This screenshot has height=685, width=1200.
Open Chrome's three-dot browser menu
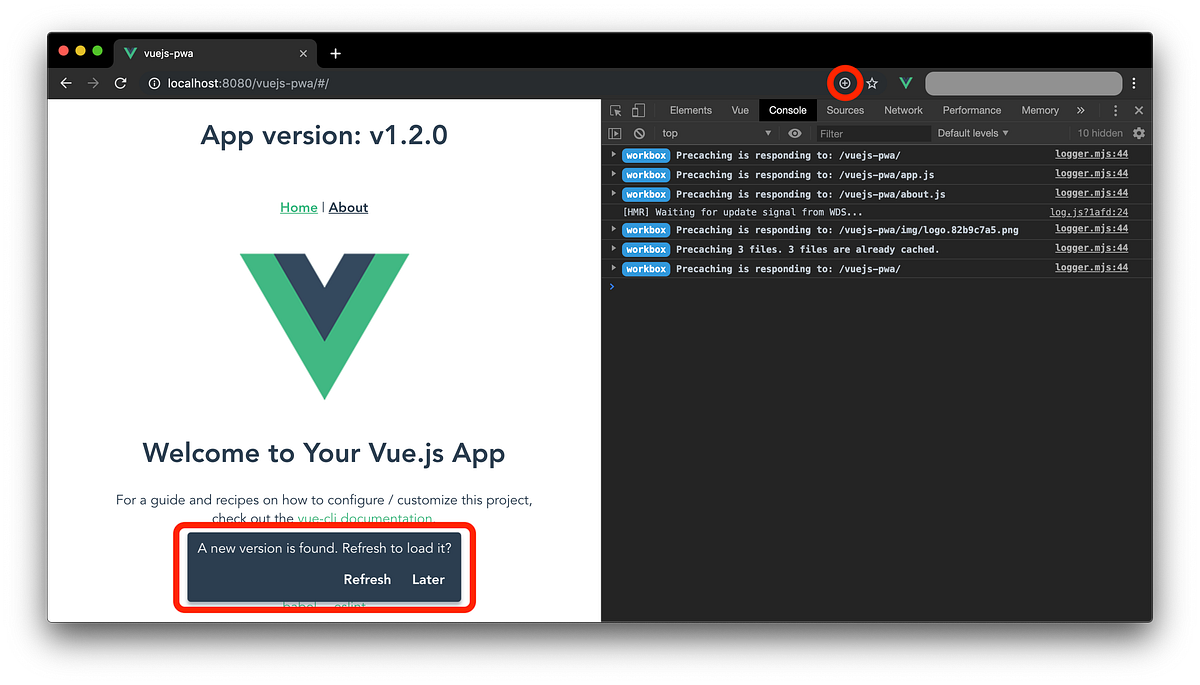1133,83
